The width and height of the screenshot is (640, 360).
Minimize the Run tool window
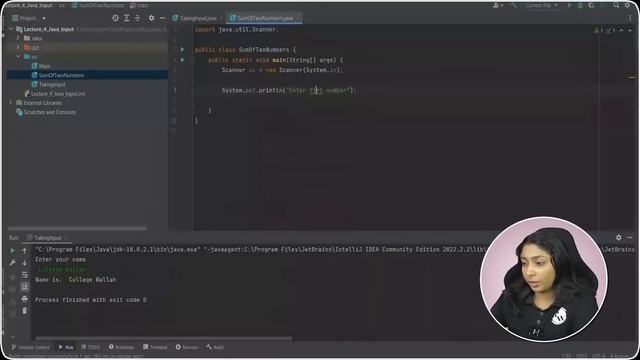[x=630, y=237]
